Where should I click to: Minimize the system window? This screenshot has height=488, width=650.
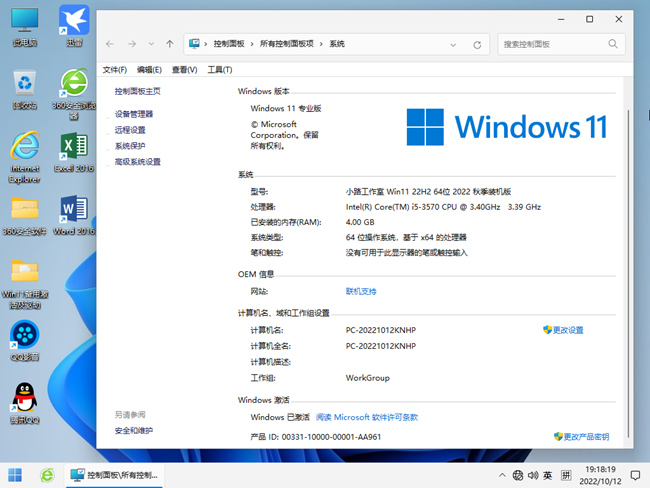561,19
